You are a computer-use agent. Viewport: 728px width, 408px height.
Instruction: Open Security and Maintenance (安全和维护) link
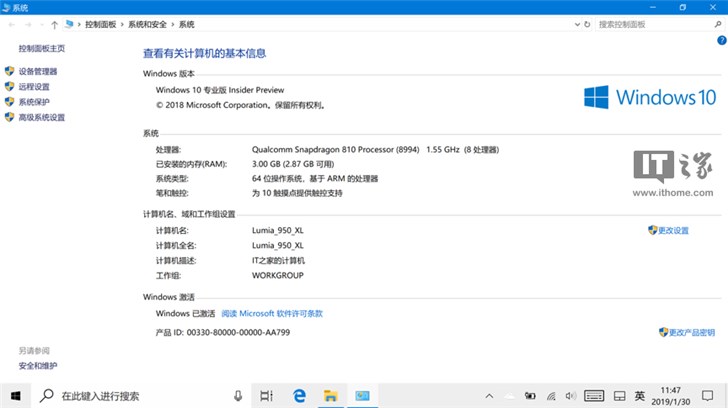tap(38, 366)
